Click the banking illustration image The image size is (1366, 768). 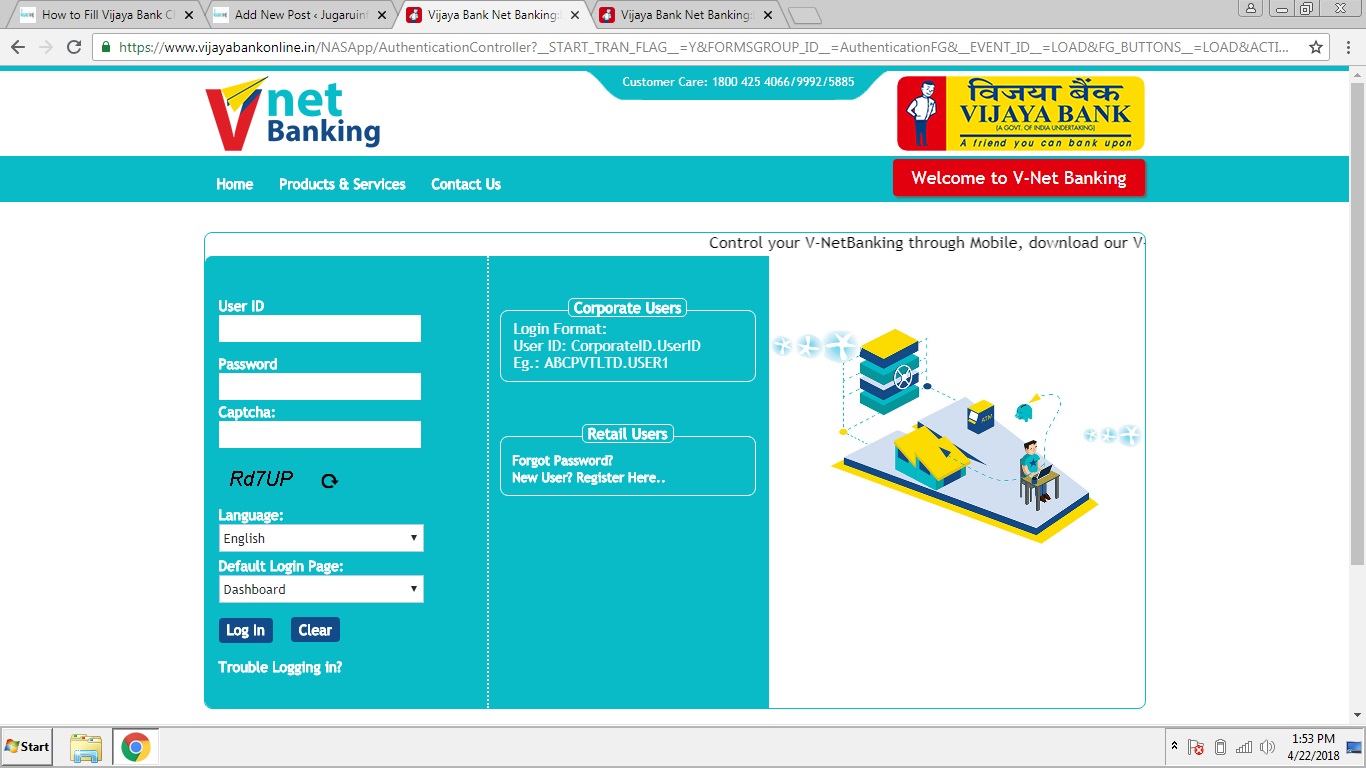point(957,436)
